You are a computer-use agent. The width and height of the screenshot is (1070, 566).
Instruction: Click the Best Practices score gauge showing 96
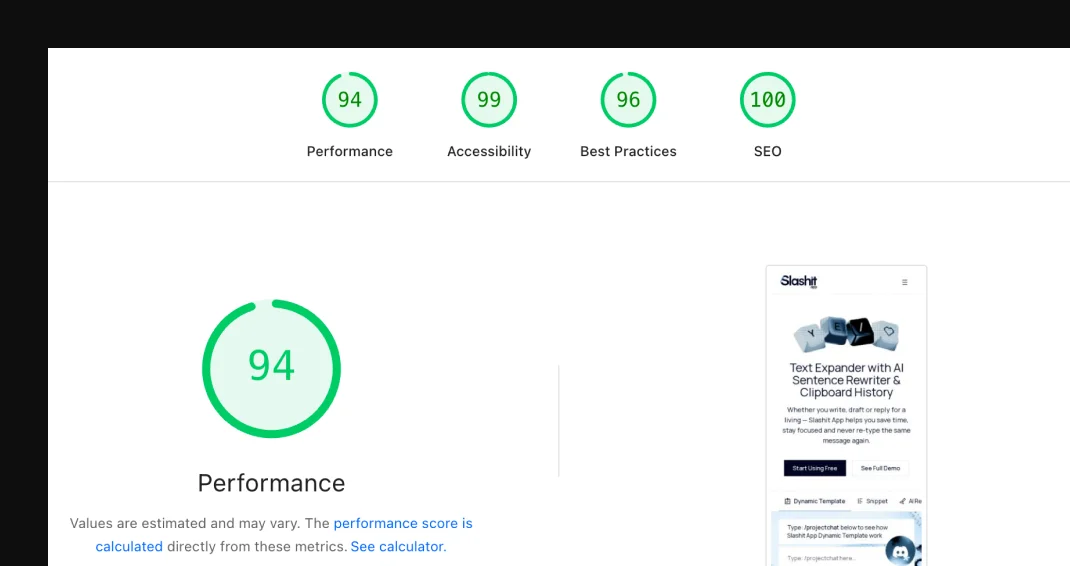(x=628, y=100)
